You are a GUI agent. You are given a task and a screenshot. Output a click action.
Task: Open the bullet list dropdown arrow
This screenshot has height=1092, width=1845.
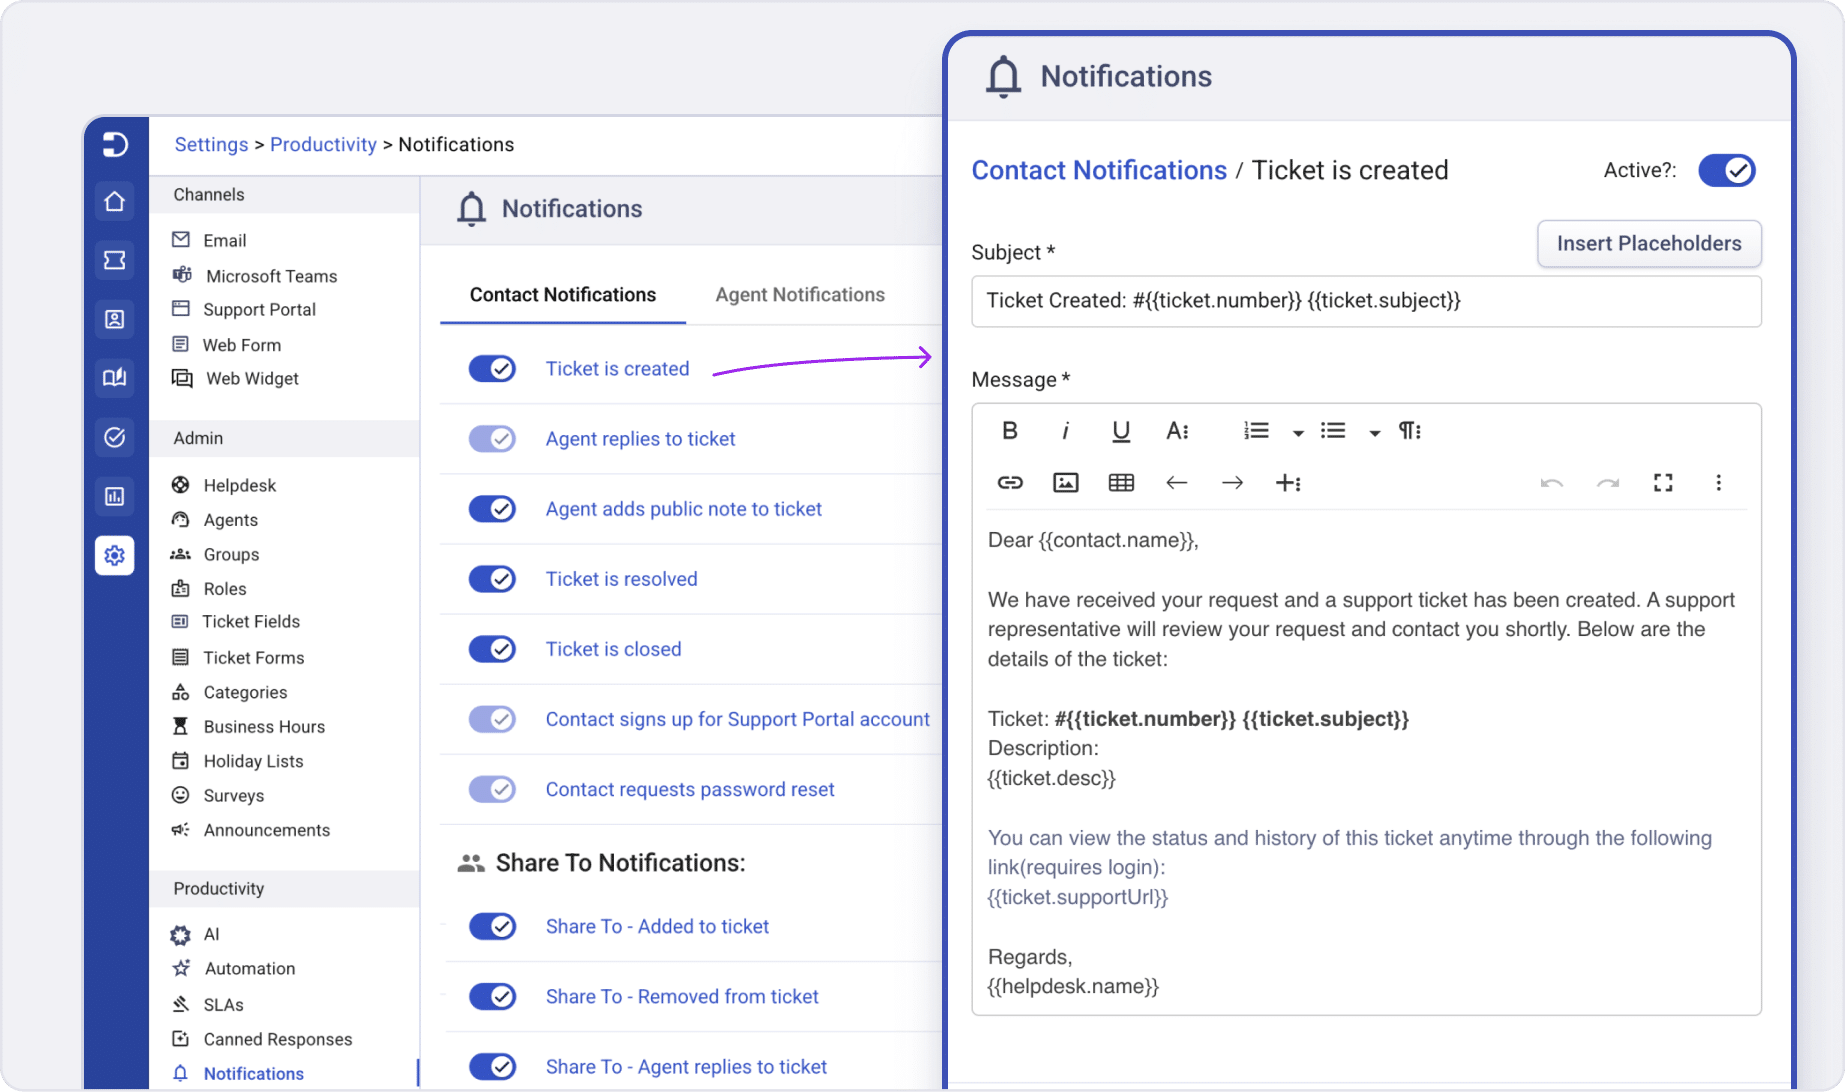(x=1374, y=431)
